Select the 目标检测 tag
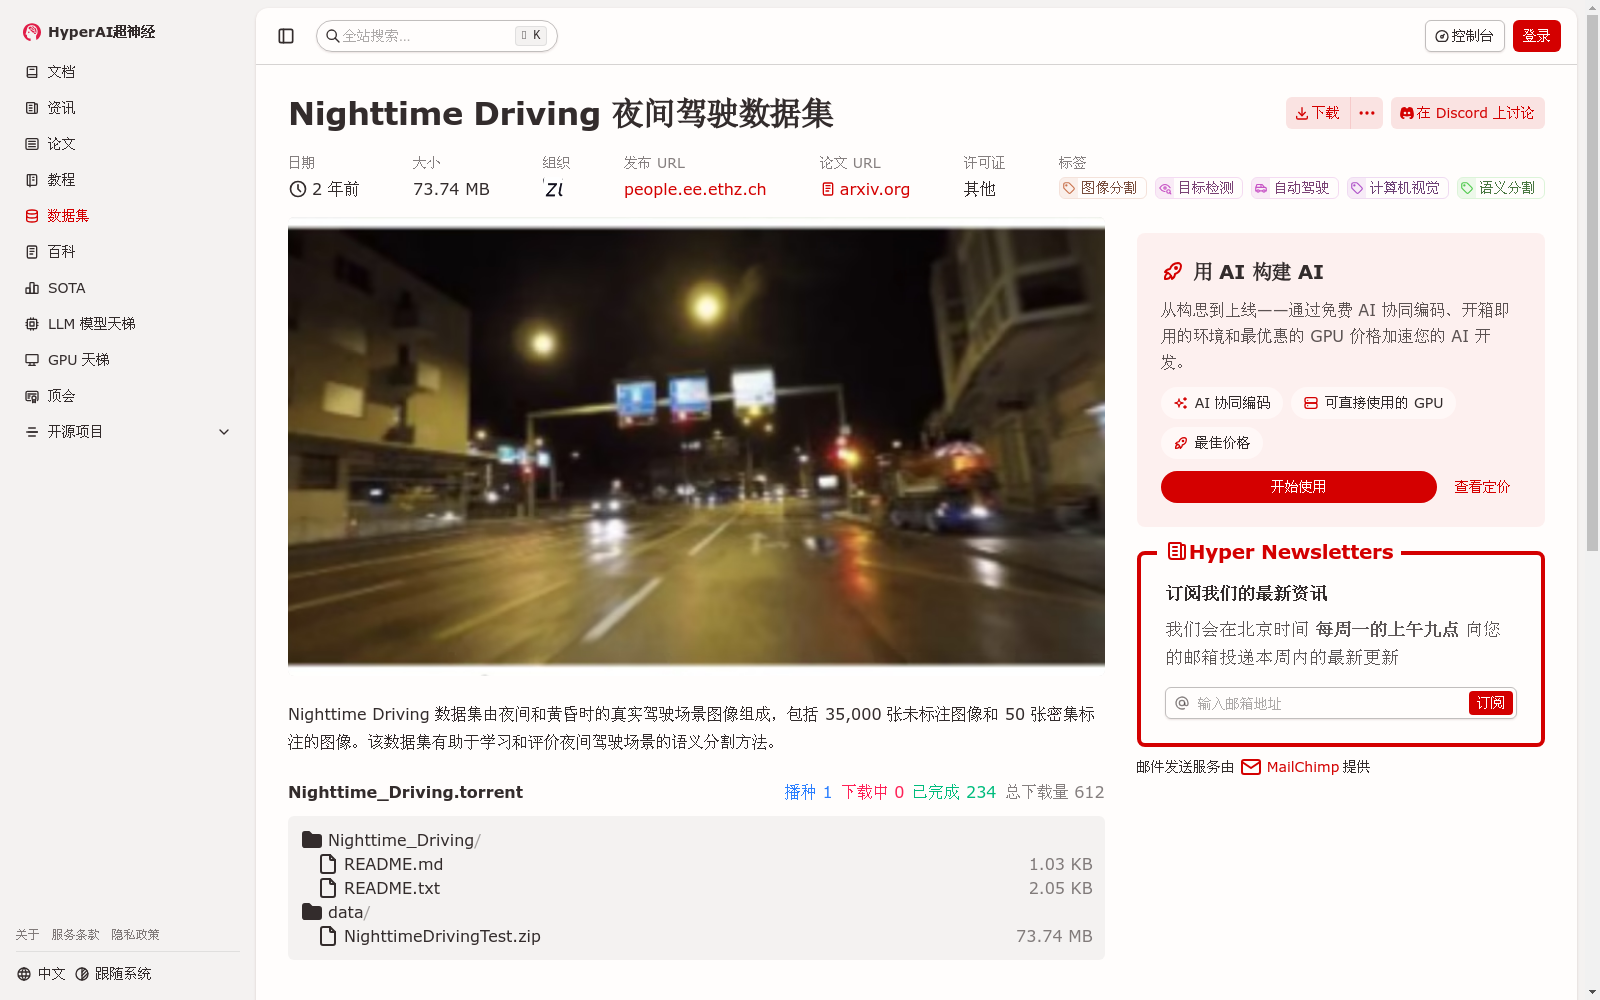This screenshot has width=1600, height=1000. (x=1198, y=188)
